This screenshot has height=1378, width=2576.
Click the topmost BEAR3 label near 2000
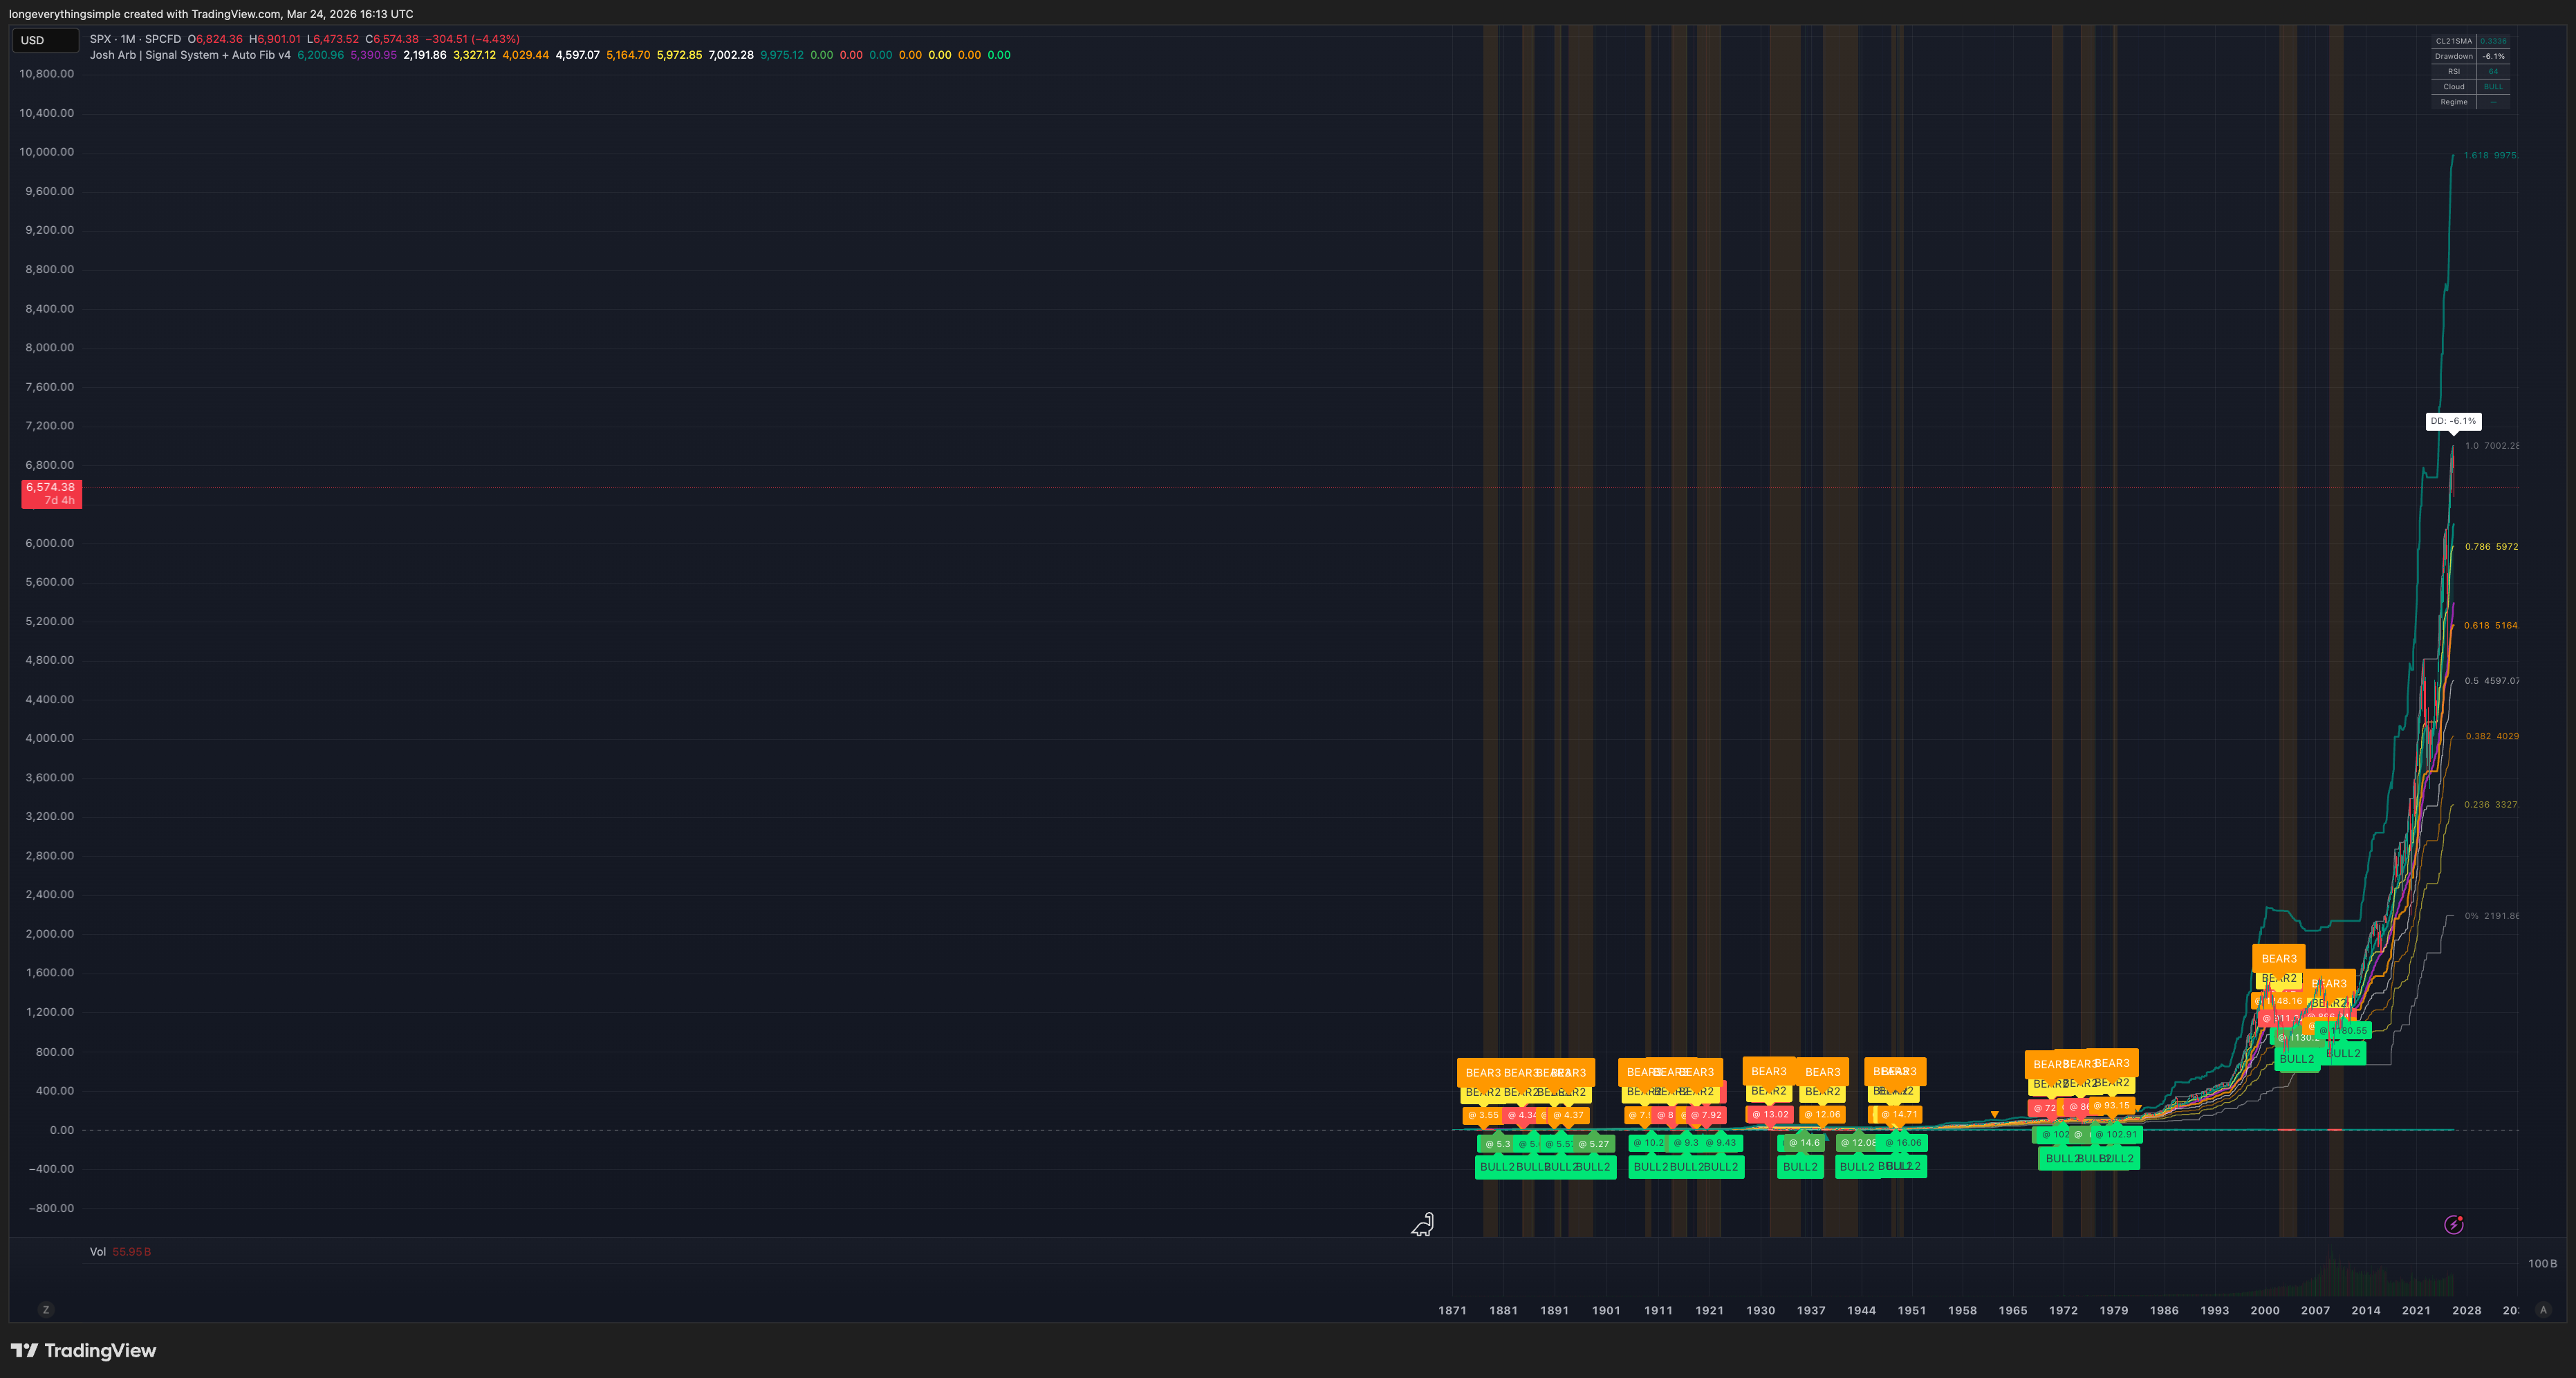pos(2278,958)
